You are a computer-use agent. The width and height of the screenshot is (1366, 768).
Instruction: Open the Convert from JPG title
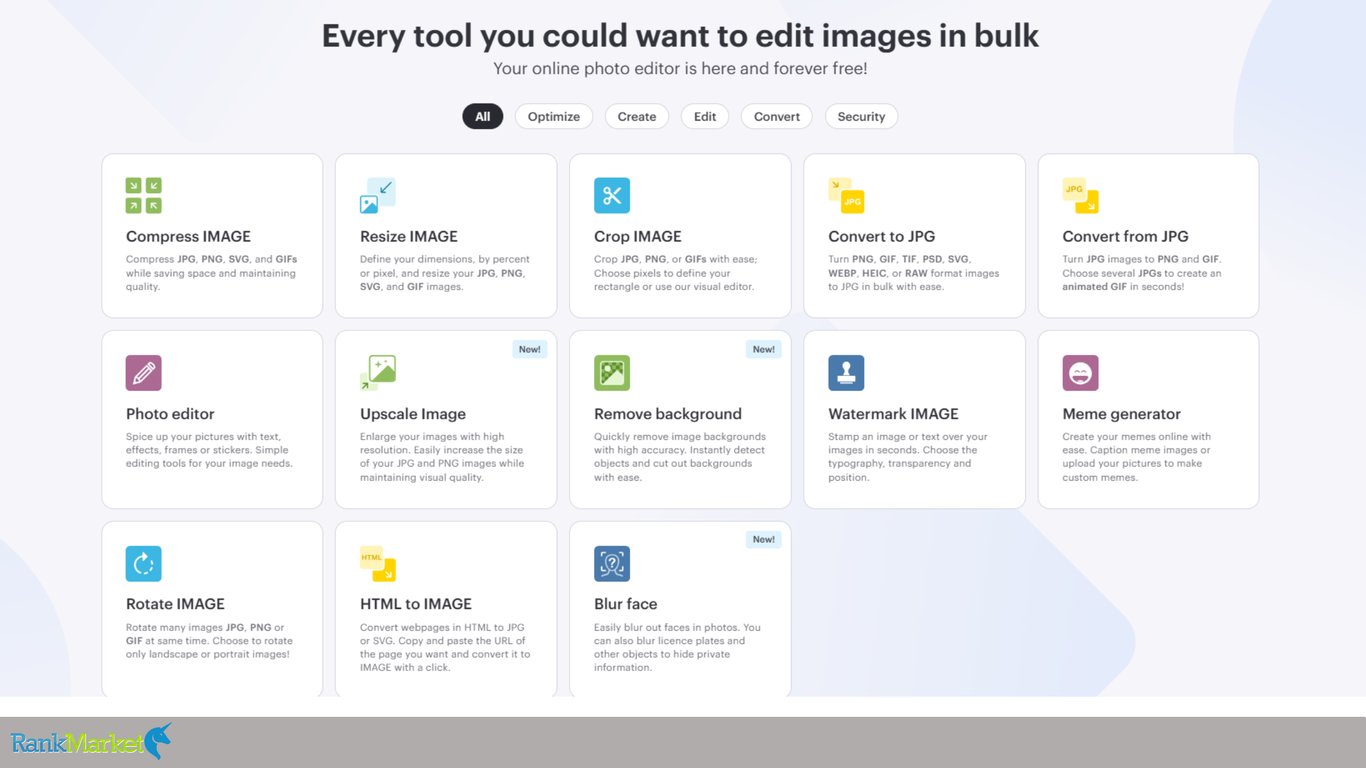click(1126, 237)
